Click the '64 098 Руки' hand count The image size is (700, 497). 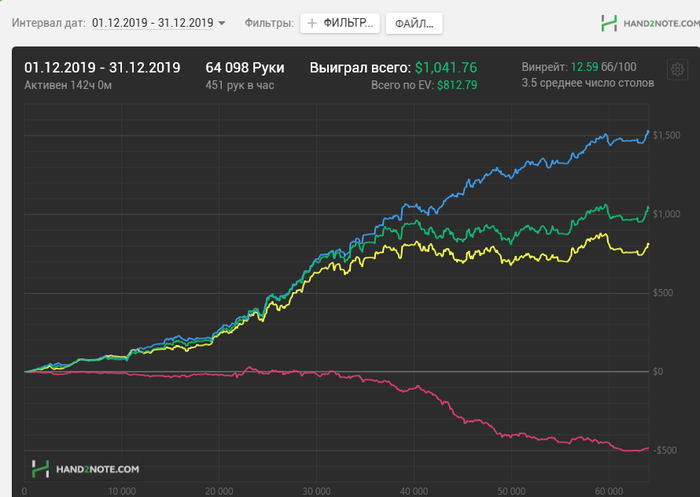(245, 67)
